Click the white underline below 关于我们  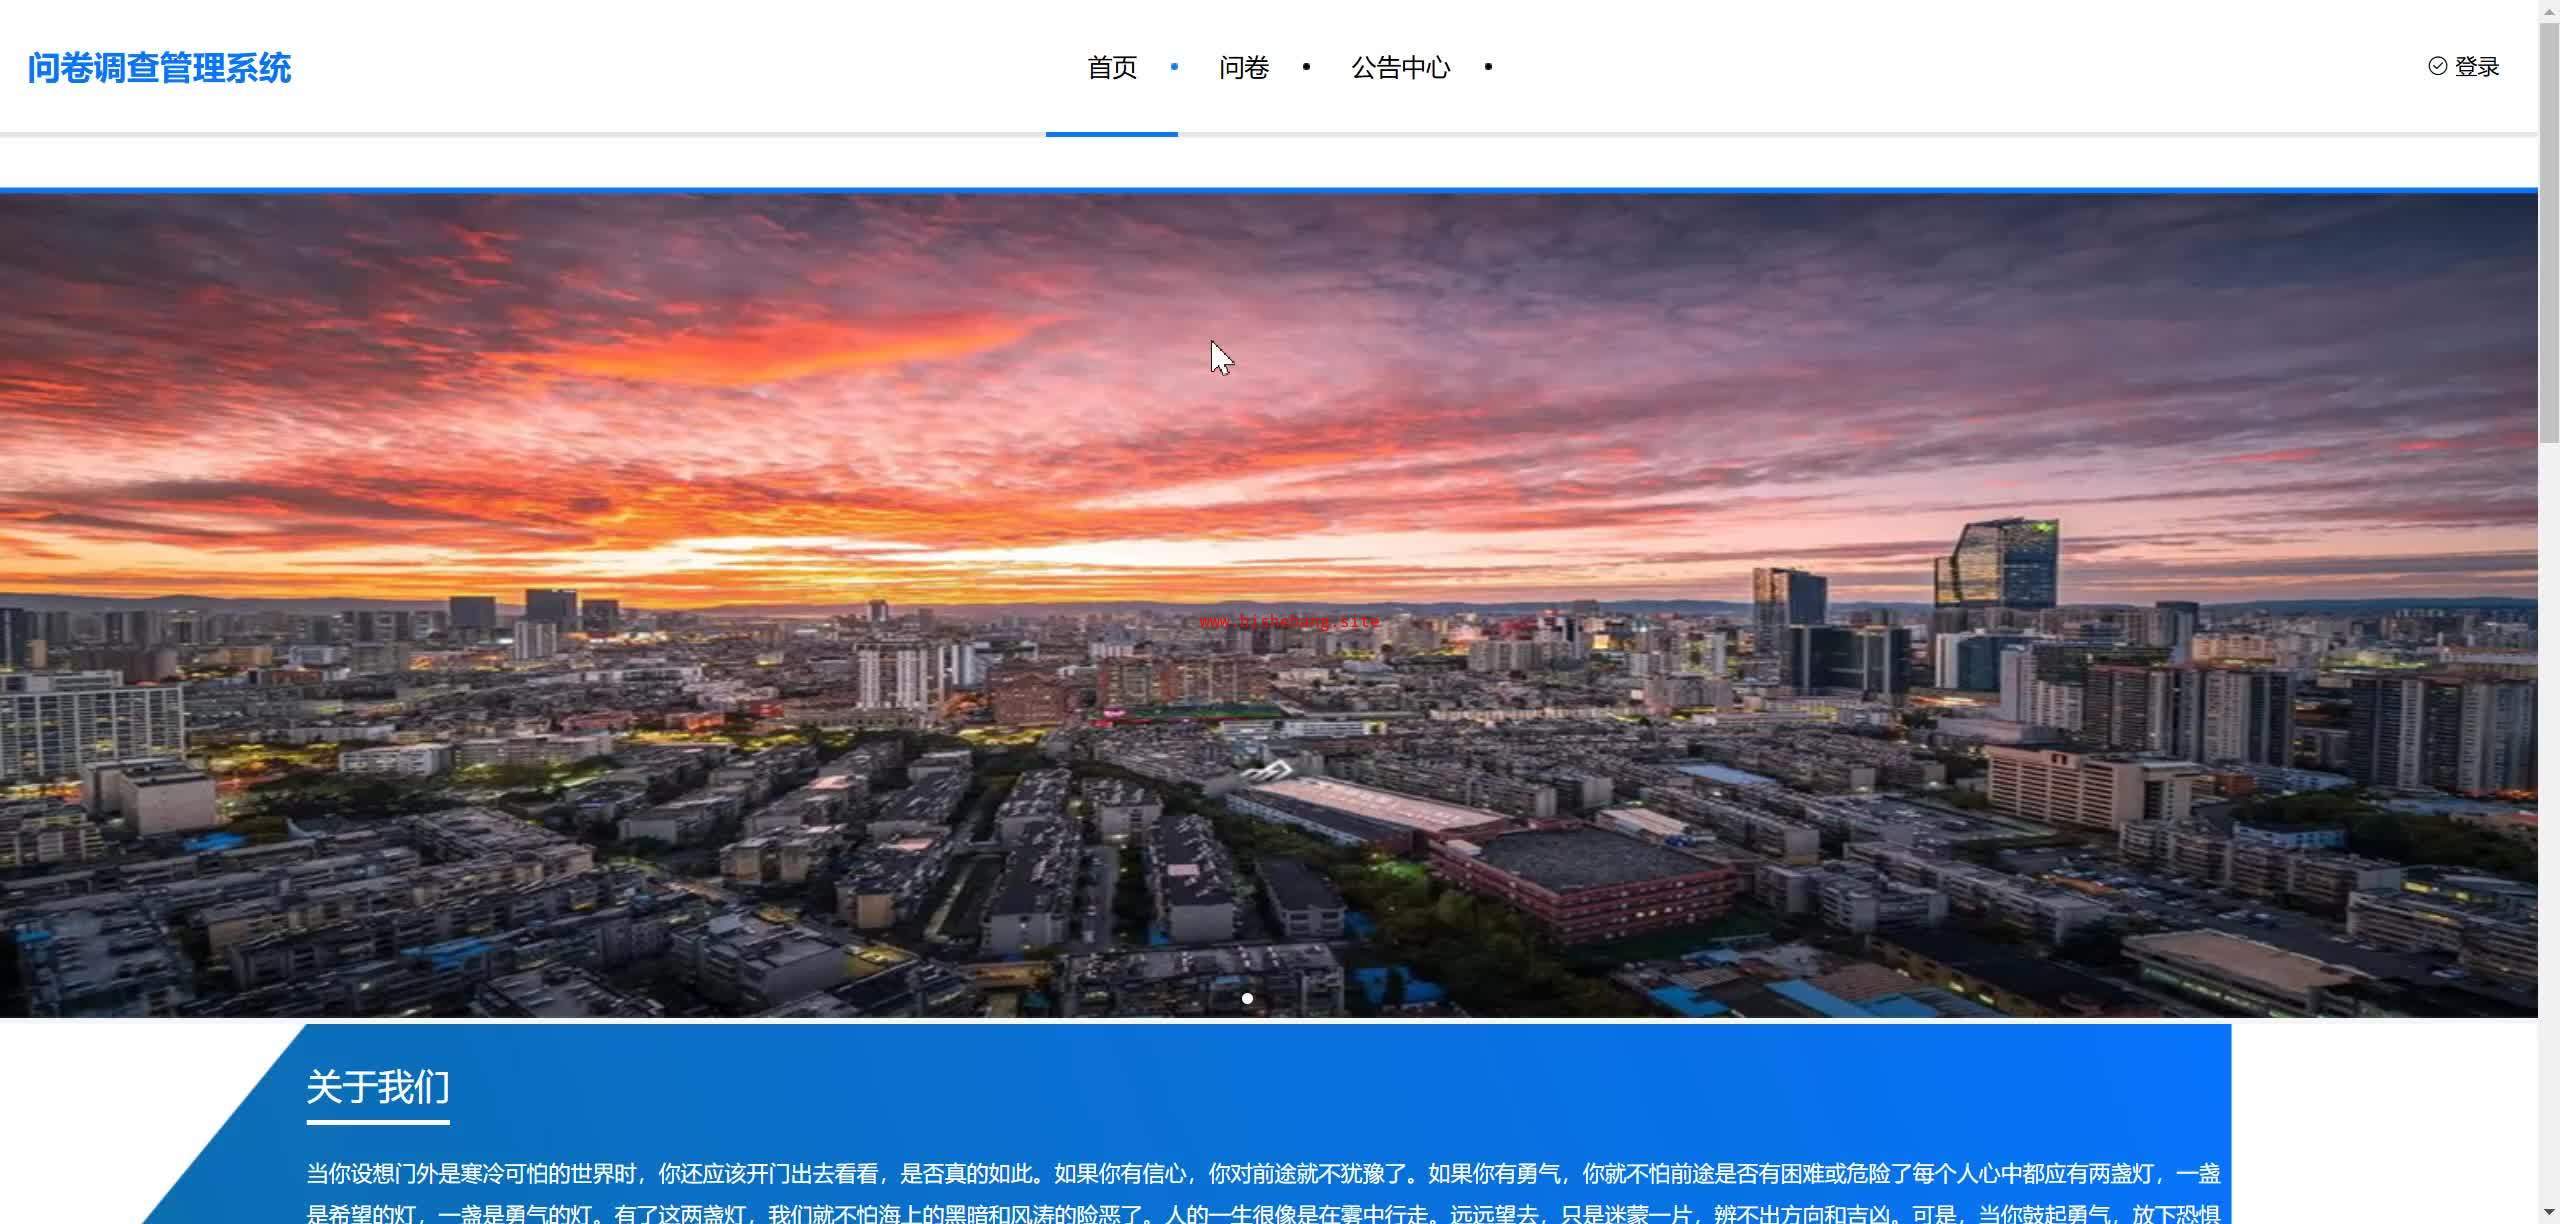tap(378, 1123)
